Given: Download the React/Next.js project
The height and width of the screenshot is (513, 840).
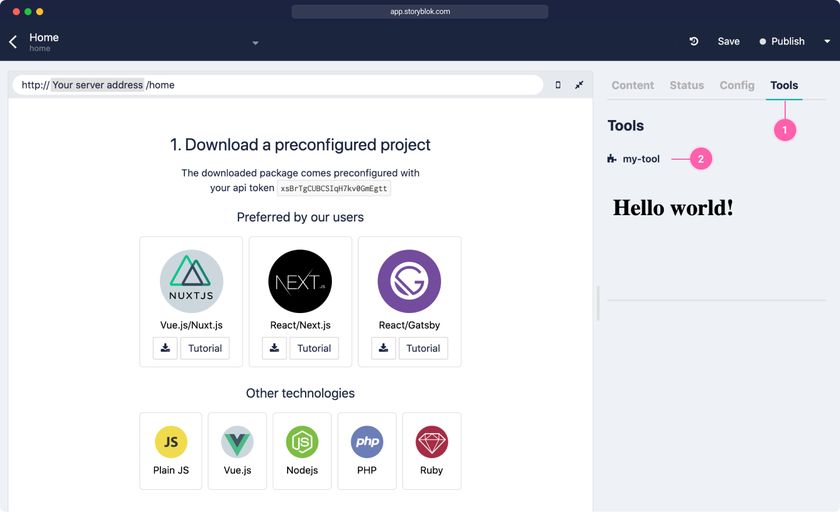Looking at the screenshot, I should (274, 348).
